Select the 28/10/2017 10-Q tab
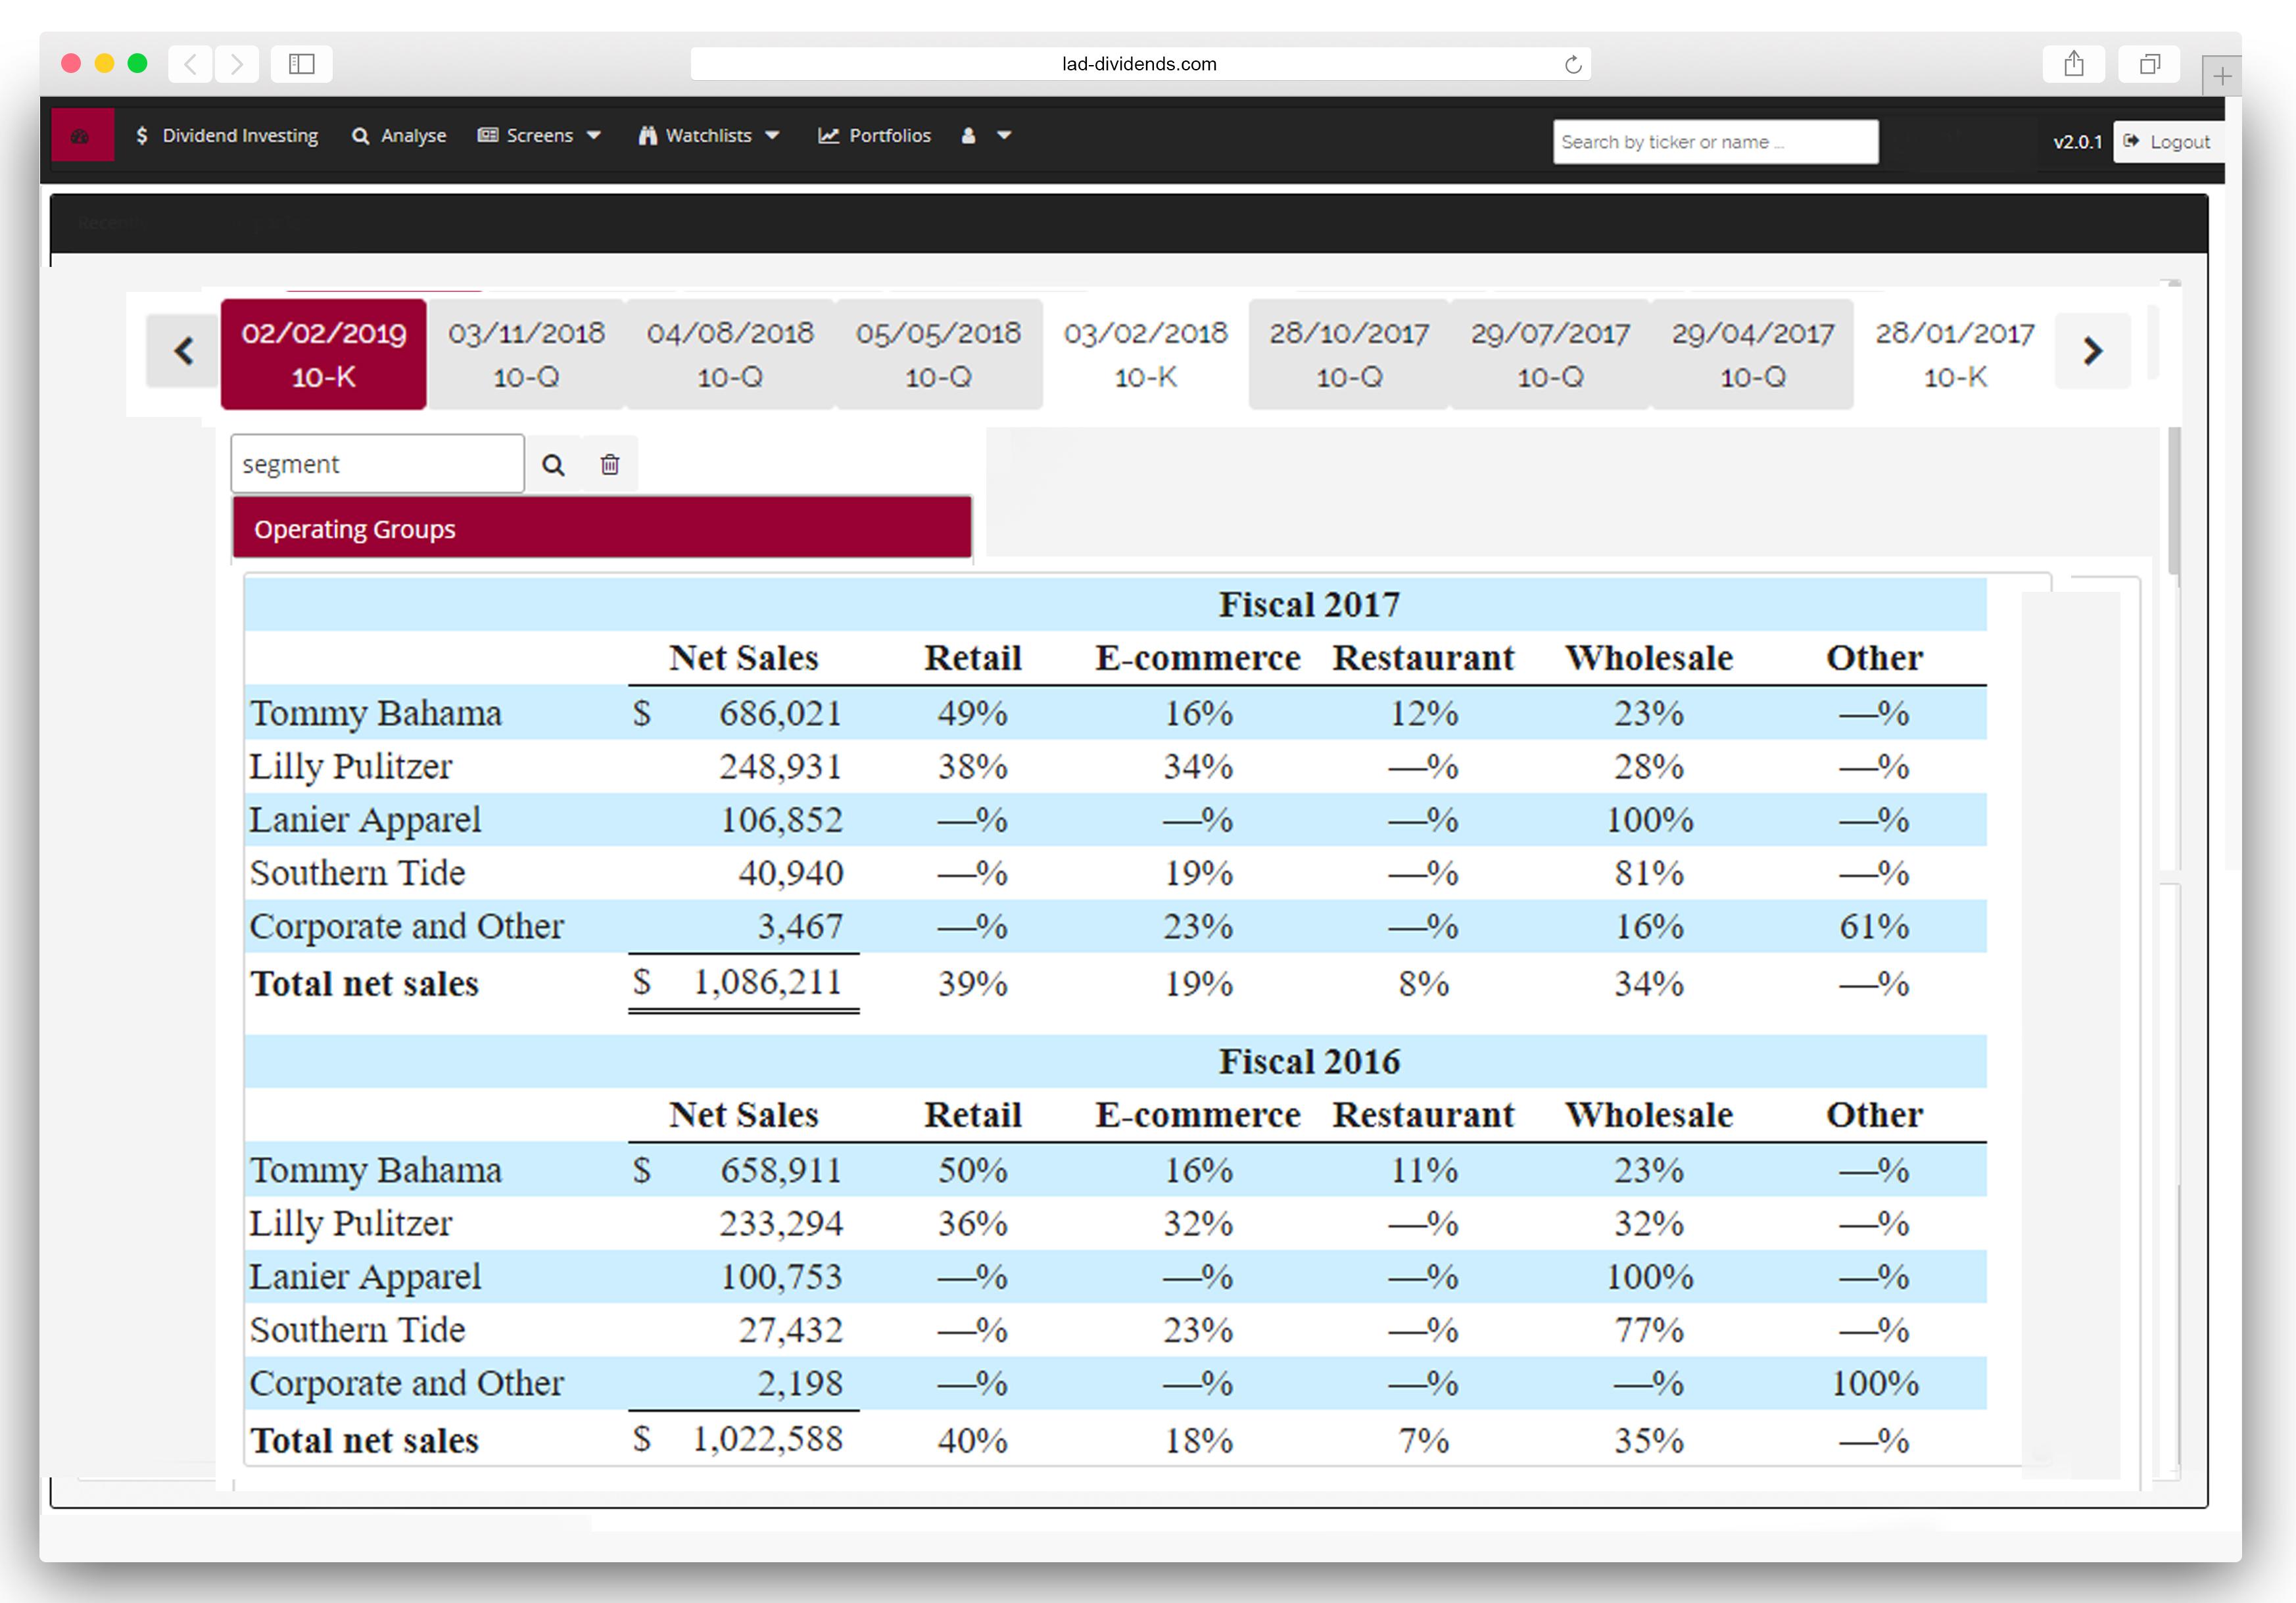Viewport: 2296px width, 1603px height. tap(1349, 355)
